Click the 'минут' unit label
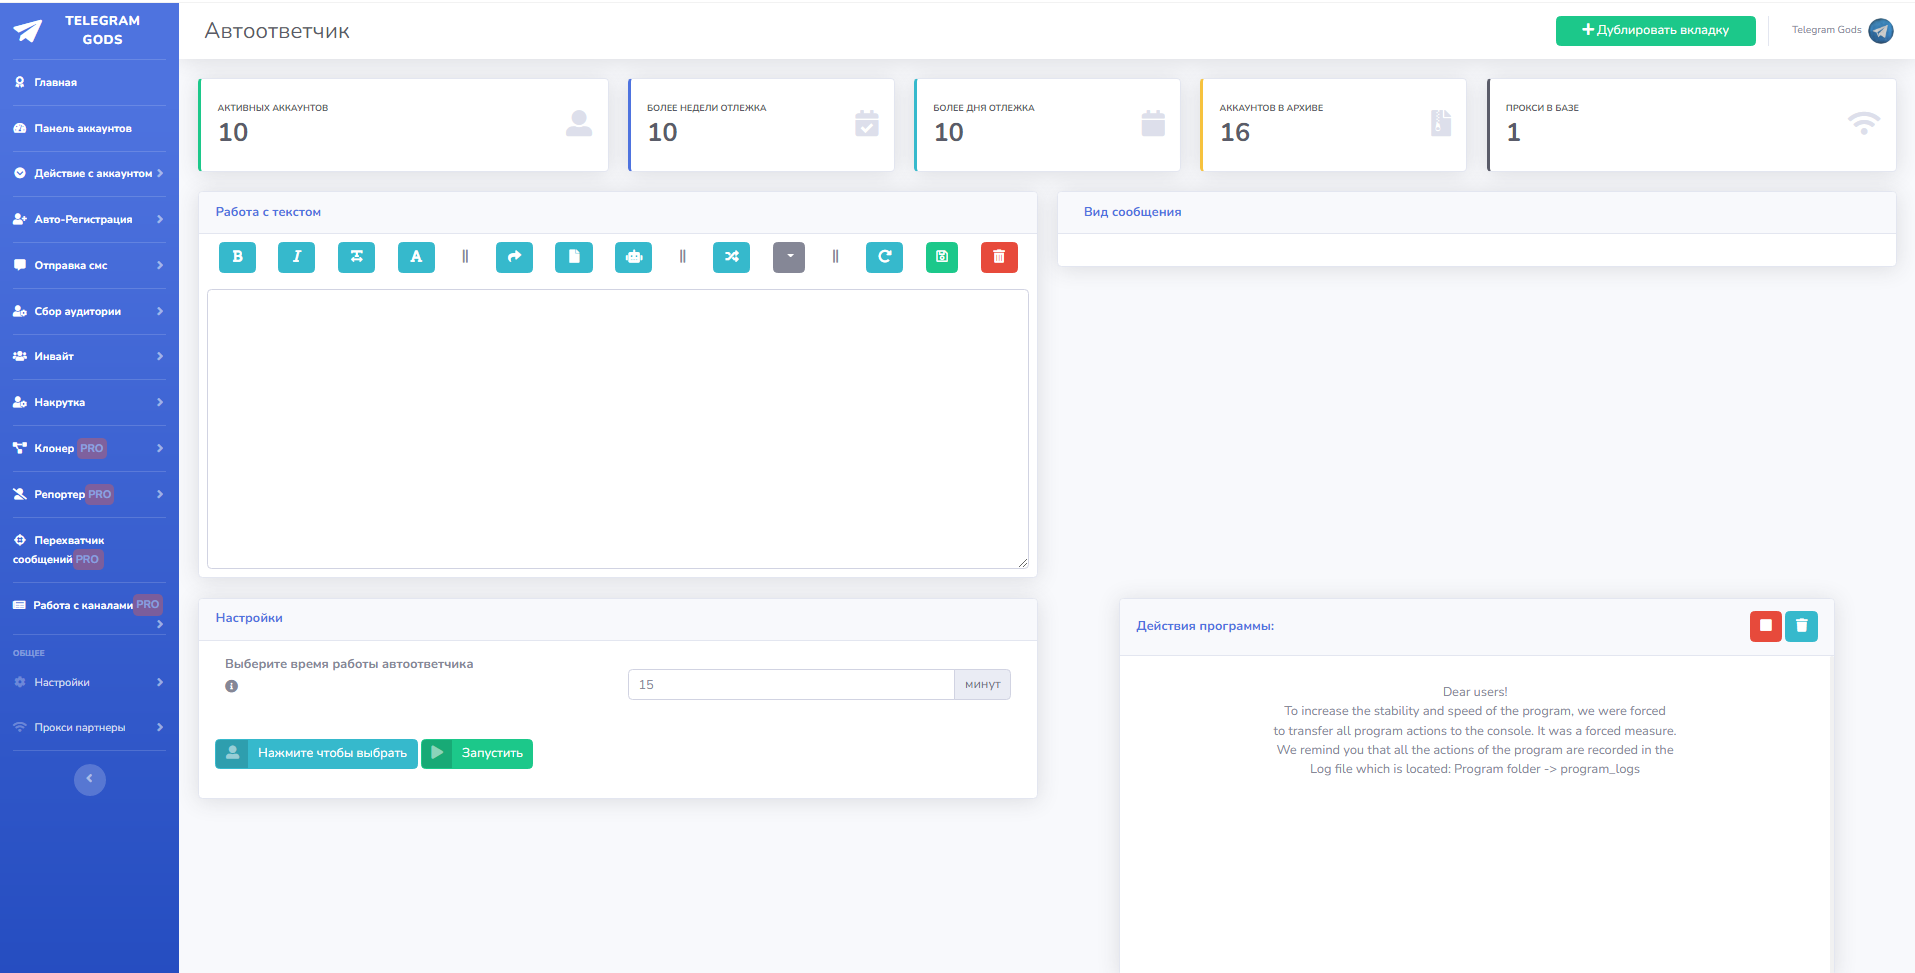The height and width of the screenshot is (973, 1915). coord(983,685)
